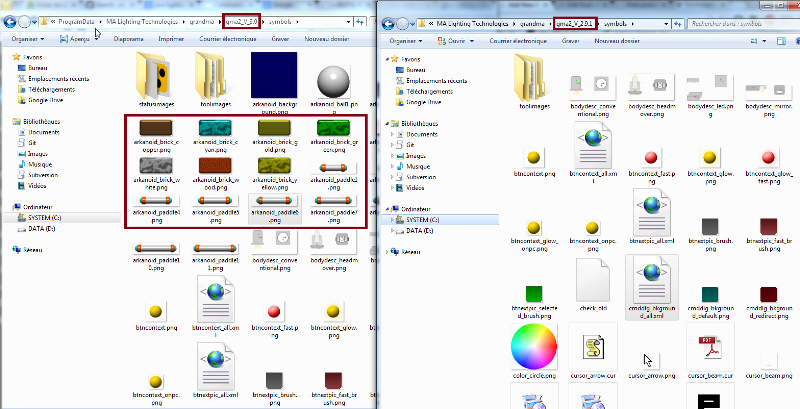Select btnextpic_selected_brush.png green icon
Screen dimensions: 800x409
click(x=533, y=293)
